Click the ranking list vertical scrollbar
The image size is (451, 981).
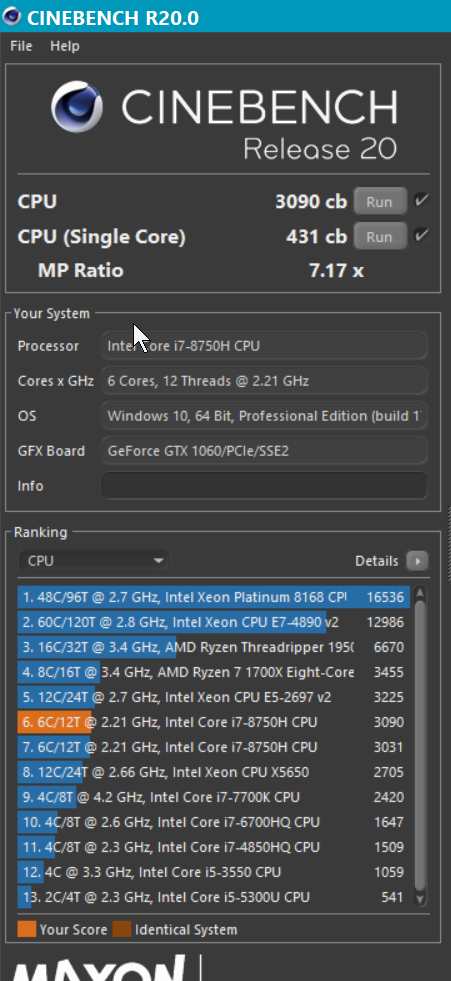[420, 746]
